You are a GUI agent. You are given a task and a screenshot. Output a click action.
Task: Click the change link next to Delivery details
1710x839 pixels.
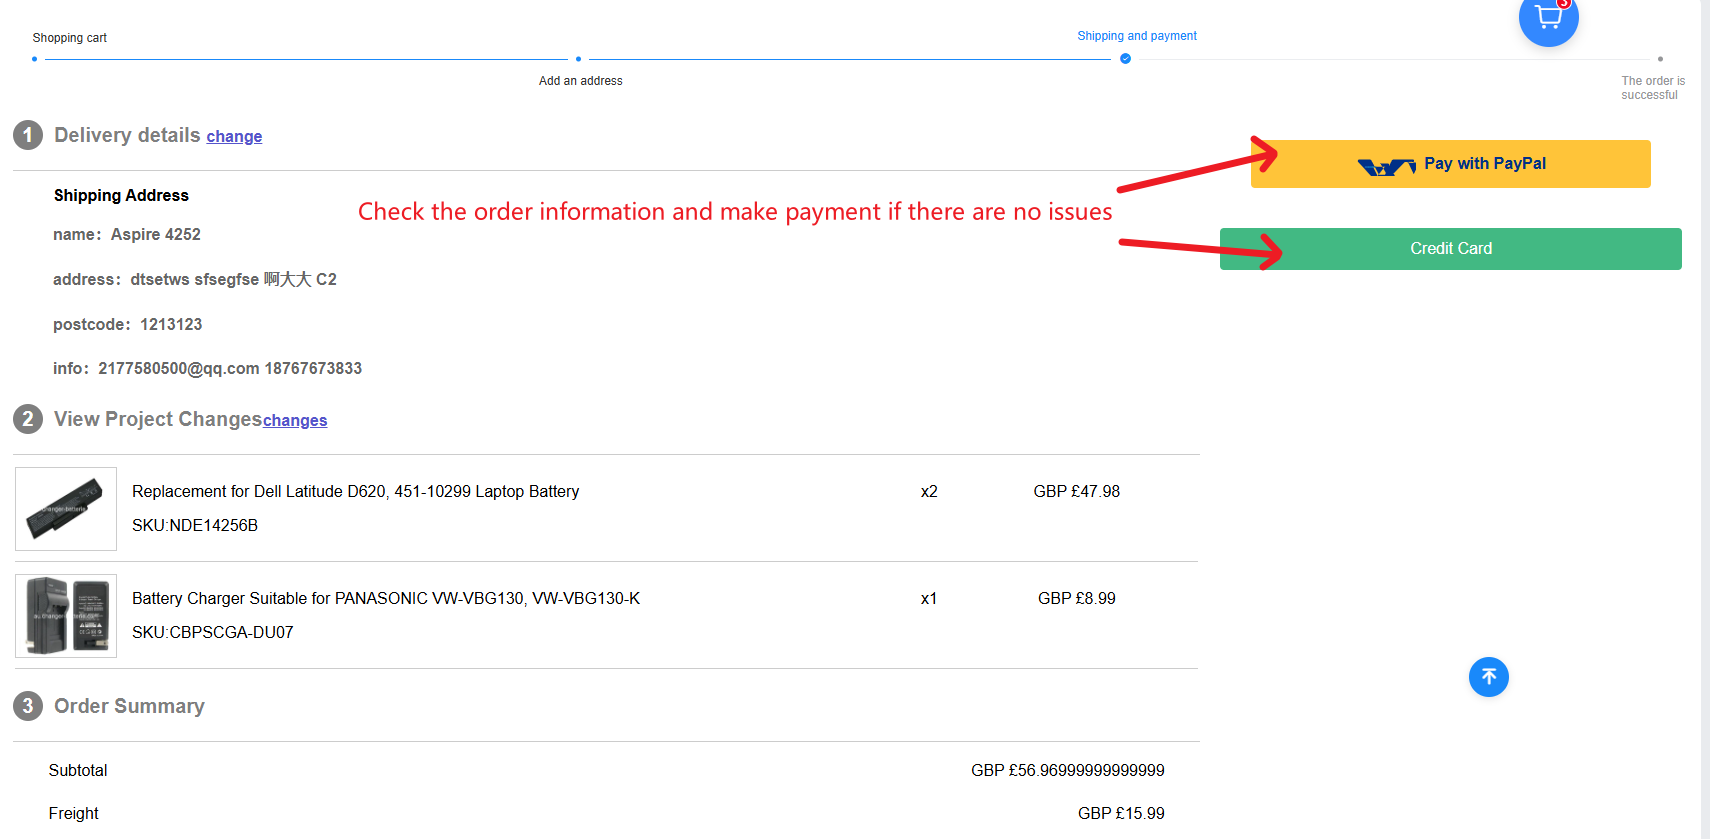tap(234, 137)
